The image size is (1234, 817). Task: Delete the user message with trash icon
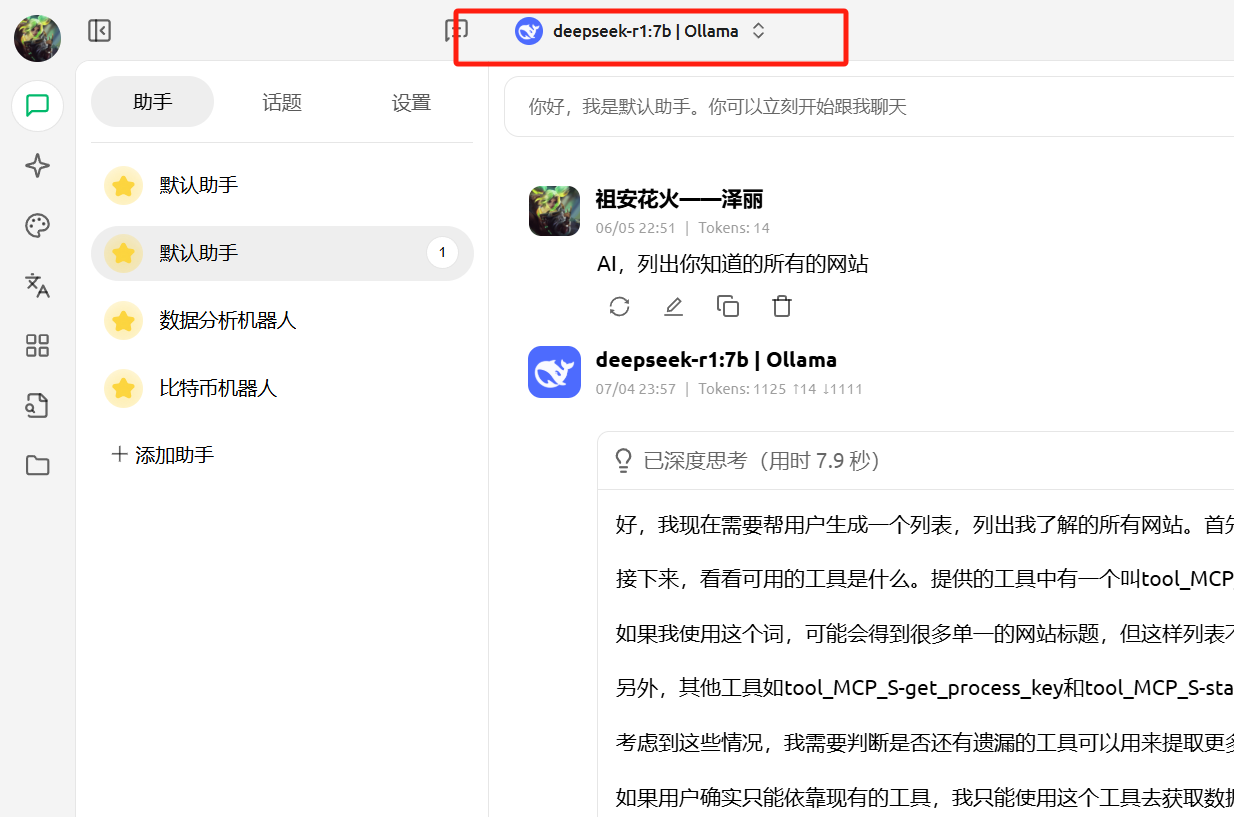pyautogui.click(x=782, y=307)
